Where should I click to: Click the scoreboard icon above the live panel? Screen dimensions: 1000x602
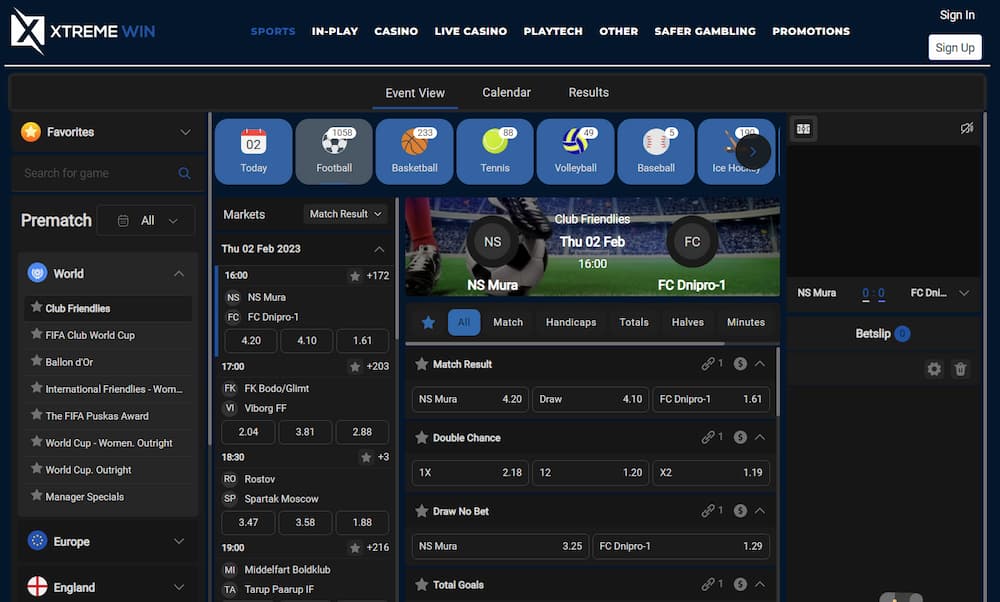804,129
